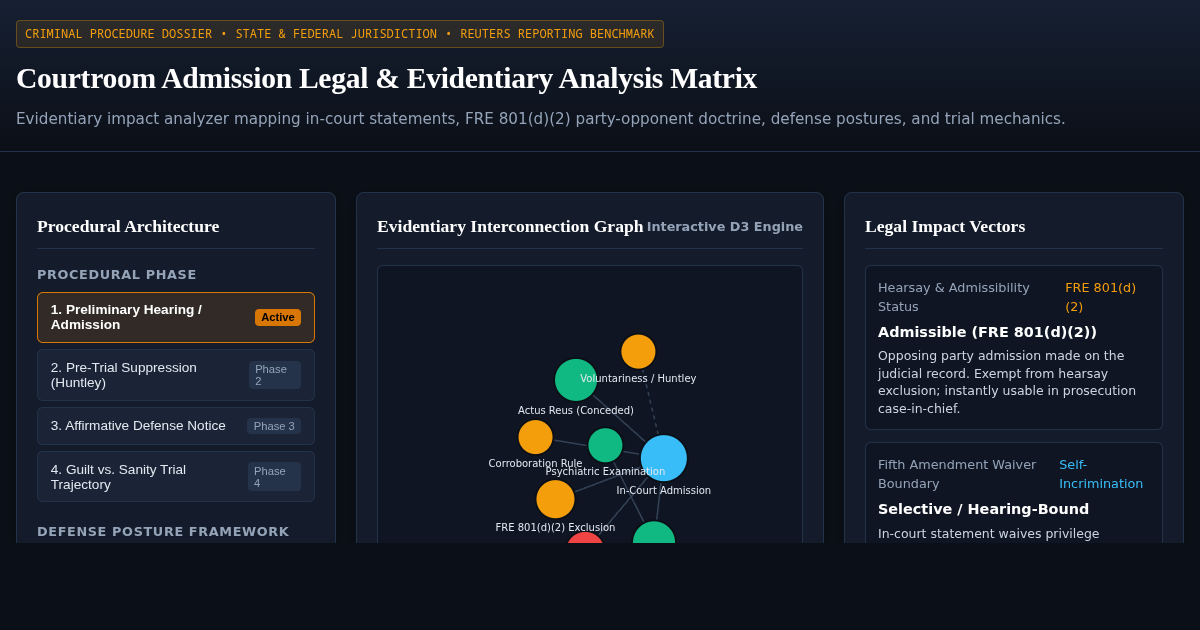Choose Guilt vs. Sanity Trial Trajectory
This screenshot has width=1200, height=630.
coord(176,477)
